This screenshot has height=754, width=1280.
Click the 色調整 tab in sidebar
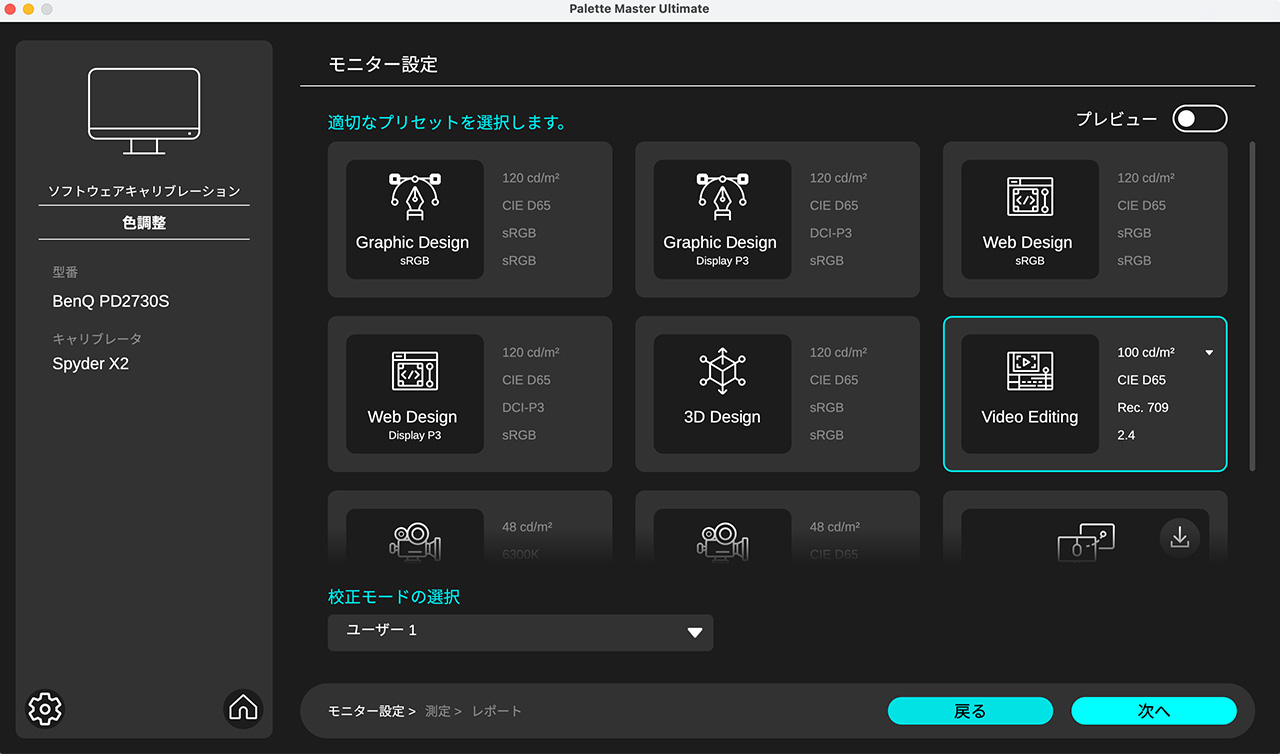(x=144, y=223)
